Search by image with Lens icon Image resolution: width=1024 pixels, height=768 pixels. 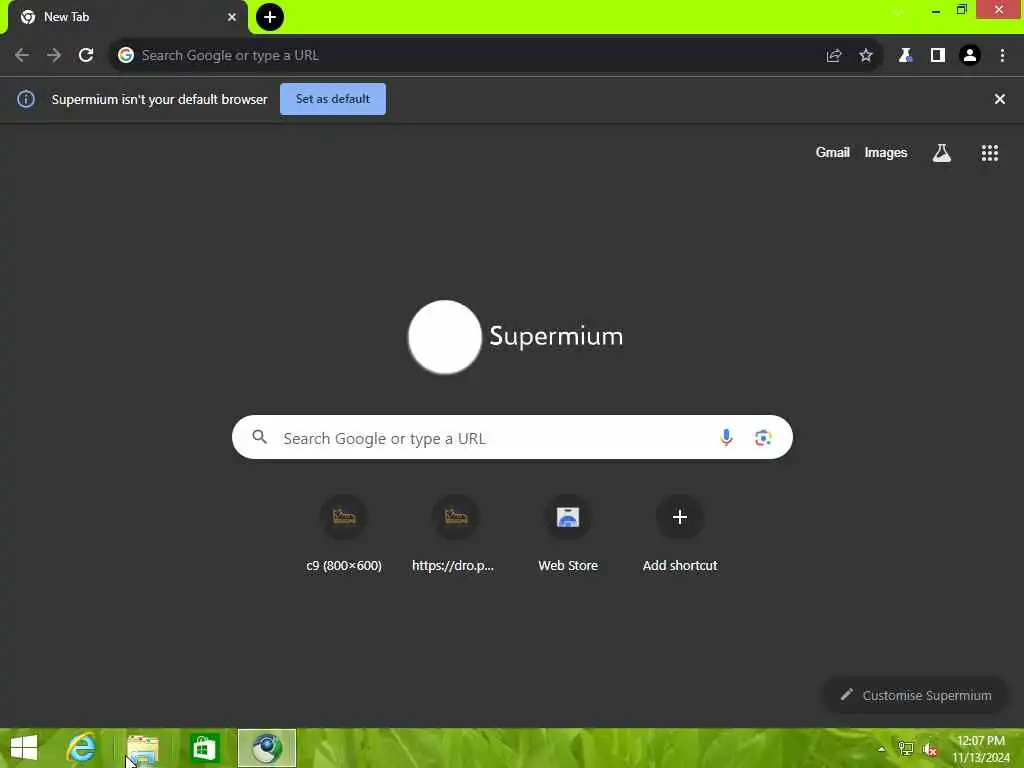[763, 438]
